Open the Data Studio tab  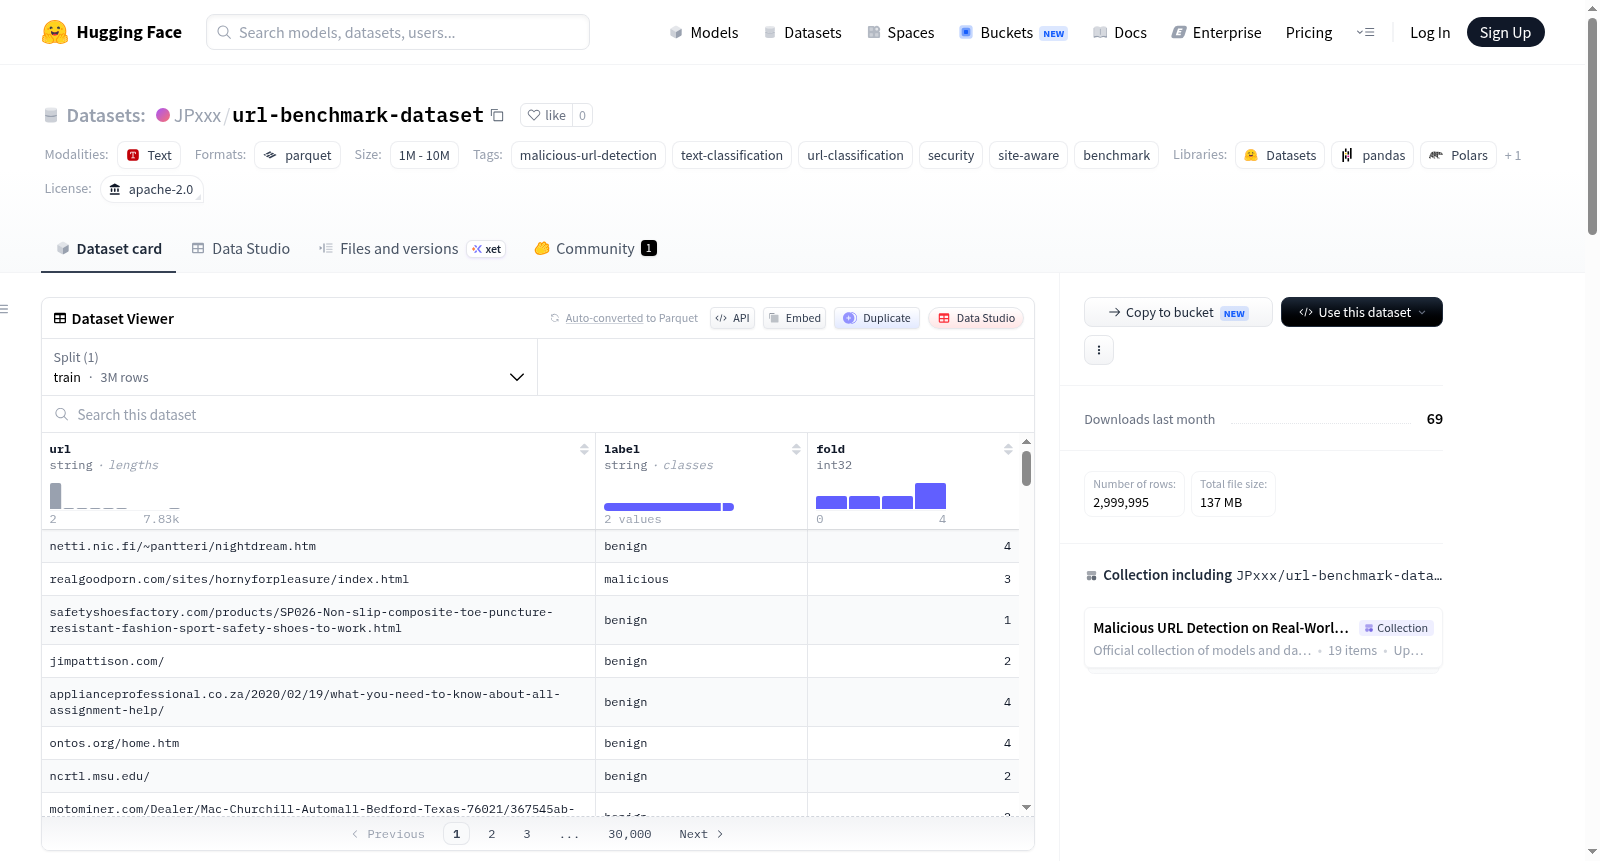pyautogui.click(x=241, y=249)
